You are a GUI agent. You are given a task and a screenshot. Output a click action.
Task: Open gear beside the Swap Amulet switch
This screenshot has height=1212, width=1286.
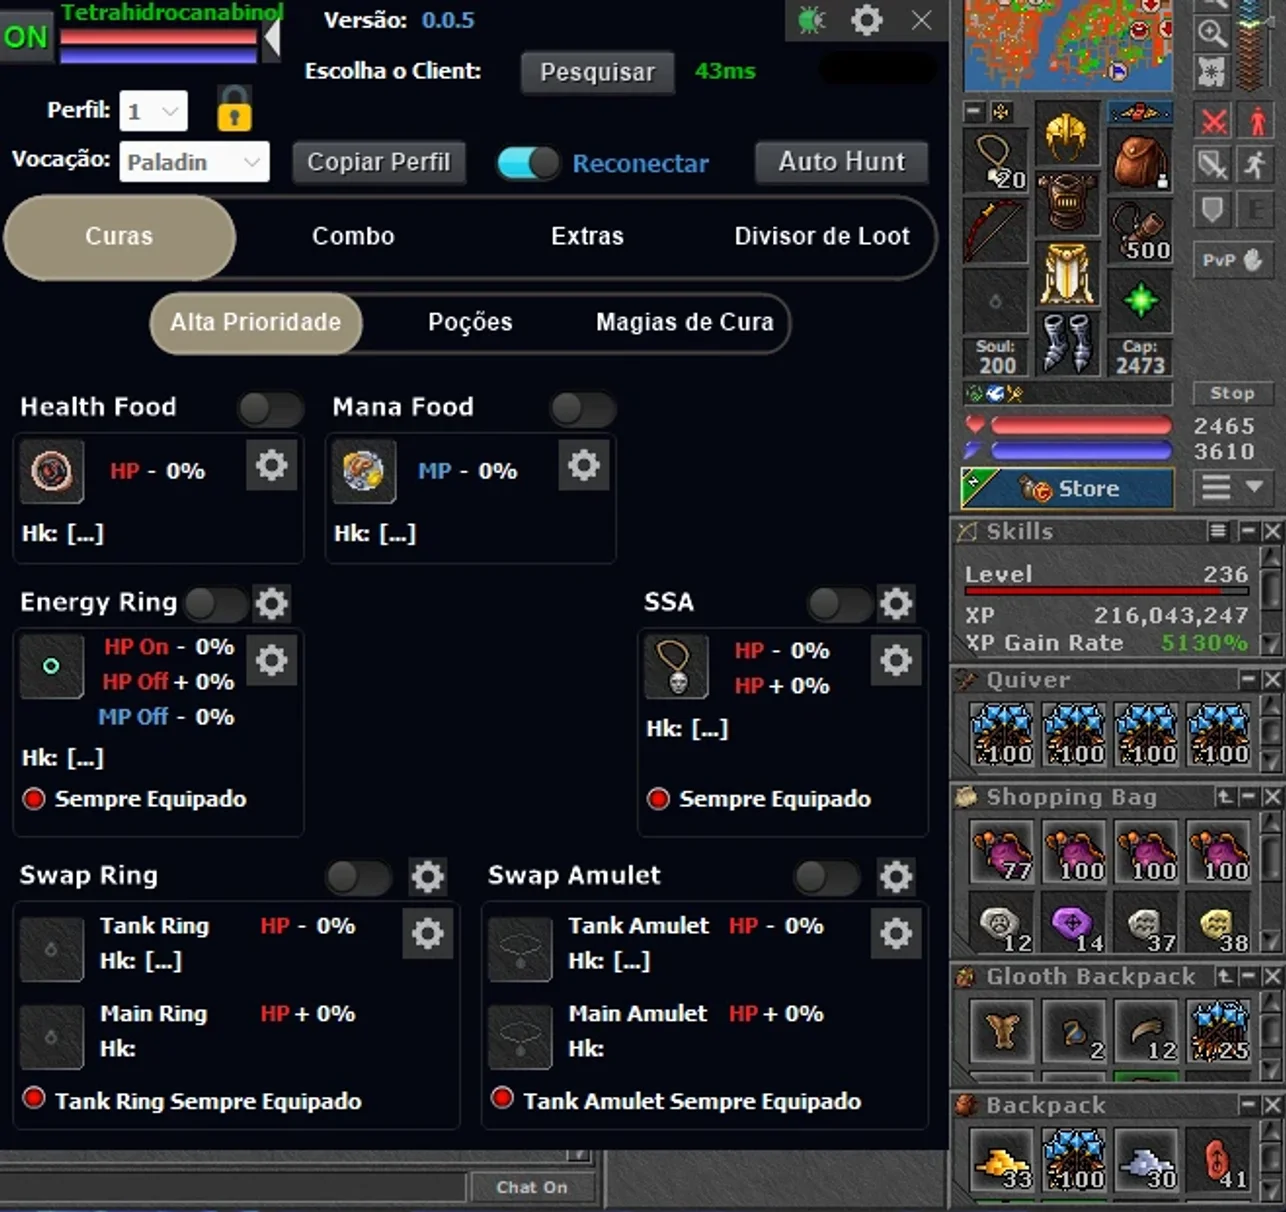point(896,877)
